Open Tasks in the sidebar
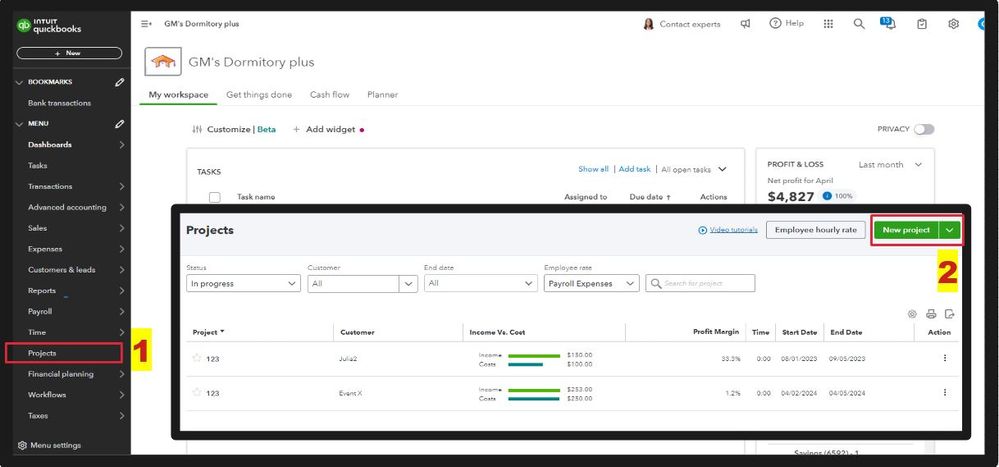Screen dimensions: 999x467 tap(38, 165)
